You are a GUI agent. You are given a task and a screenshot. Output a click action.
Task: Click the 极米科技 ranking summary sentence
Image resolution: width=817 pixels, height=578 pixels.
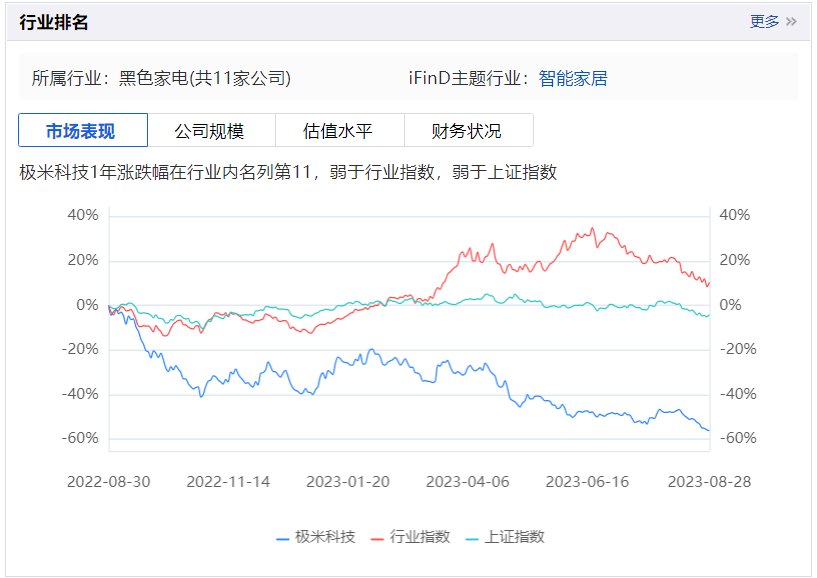point(288,172)
